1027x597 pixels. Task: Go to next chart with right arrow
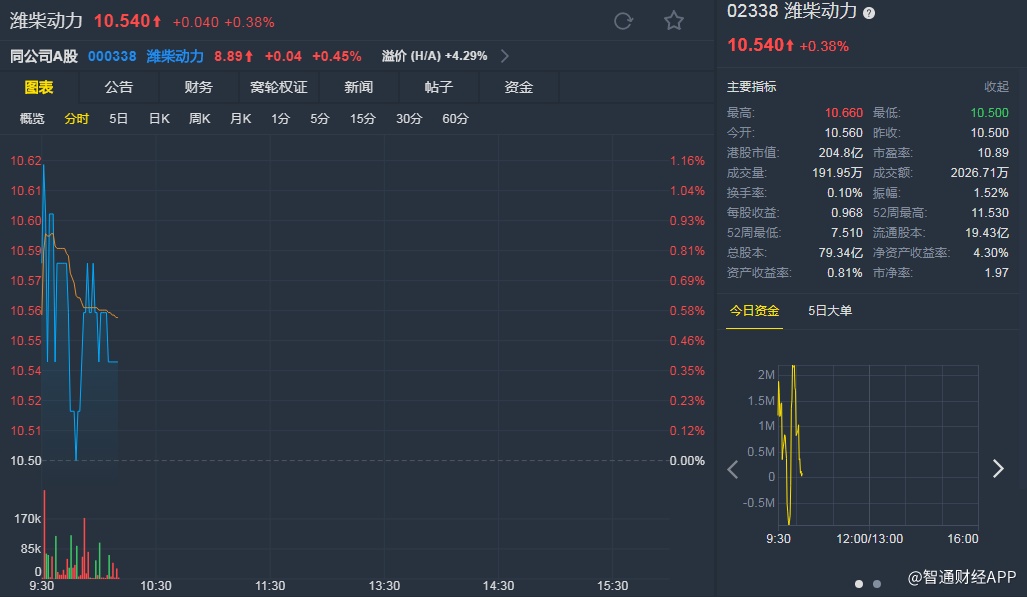click(997, 469)
